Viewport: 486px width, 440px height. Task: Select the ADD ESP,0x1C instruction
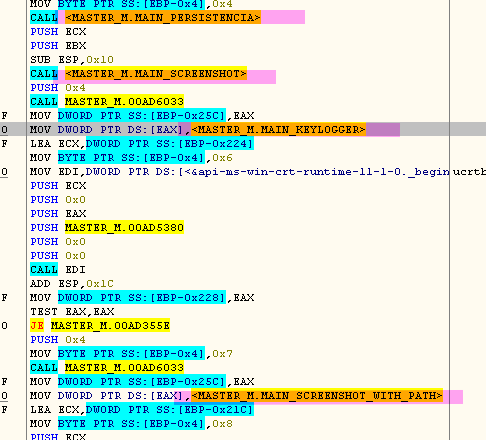click(72, 284)
